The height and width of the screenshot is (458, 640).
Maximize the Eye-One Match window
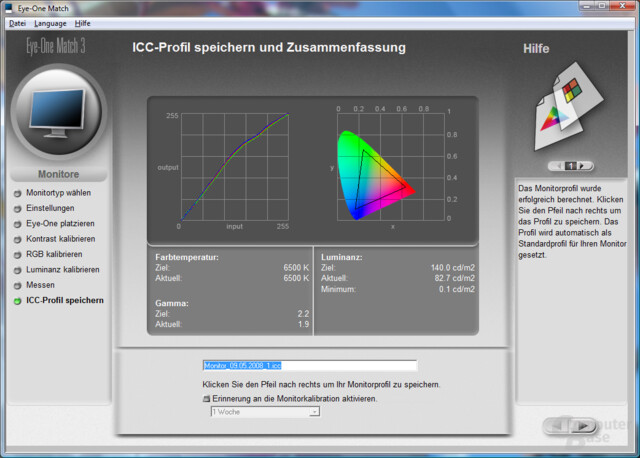tap(602, 6)
